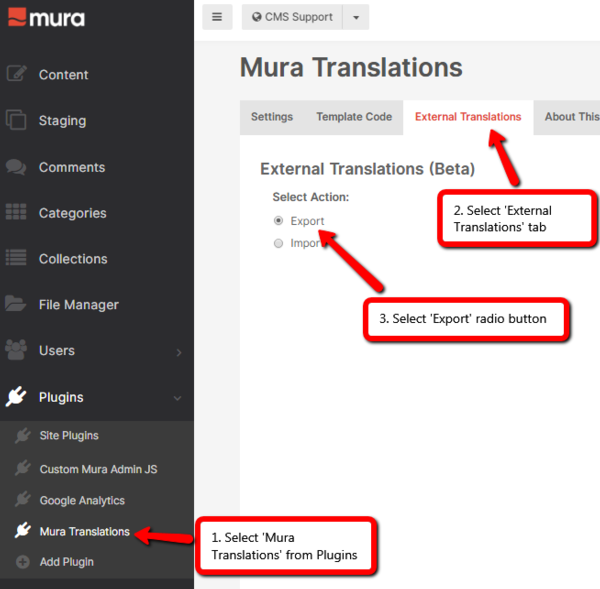Open Custom Mura Admin JS plugin
600x589 pixels.
point(98,469)
